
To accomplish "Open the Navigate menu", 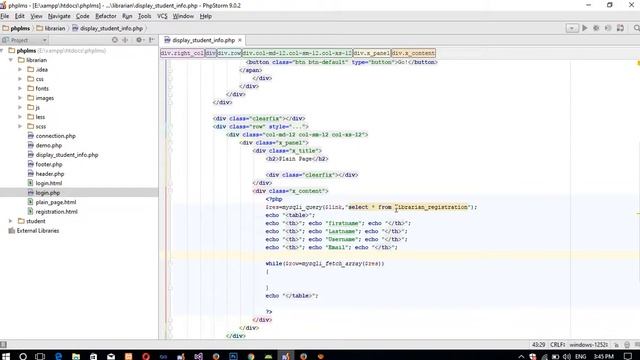I will (59, 16).
